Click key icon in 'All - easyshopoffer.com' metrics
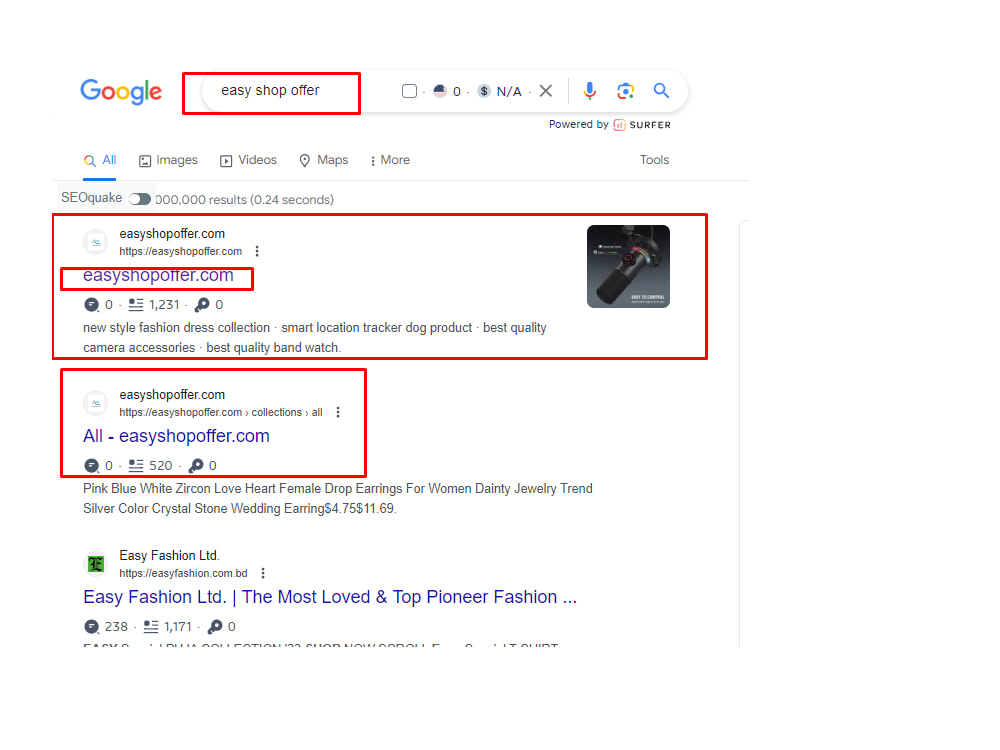The image size is (1000, 750). click(196, 466)
